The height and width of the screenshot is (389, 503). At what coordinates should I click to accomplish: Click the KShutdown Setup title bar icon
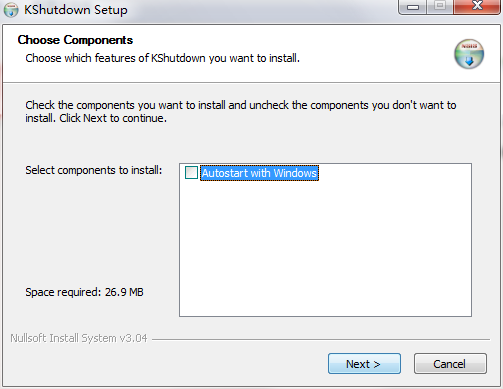click(x=11, y=10)
